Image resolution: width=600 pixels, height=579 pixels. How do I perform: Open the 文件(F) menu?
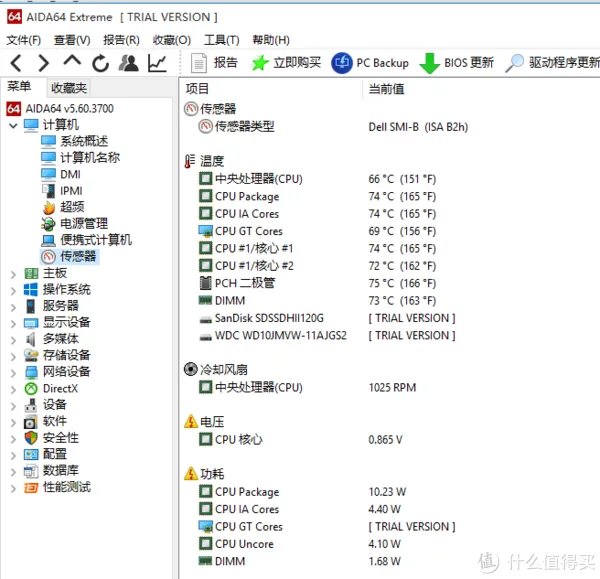tap(24, 40)
